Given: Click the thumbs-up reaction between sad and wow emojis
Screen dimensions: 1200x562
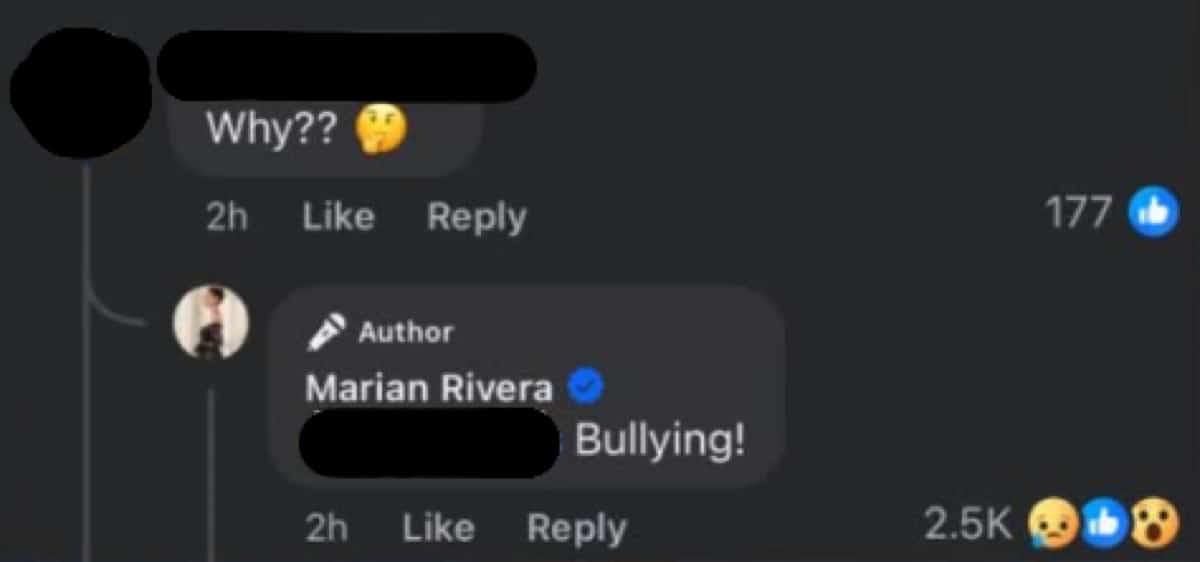Looking at the screenshot, I should (x=1106, y=526).
